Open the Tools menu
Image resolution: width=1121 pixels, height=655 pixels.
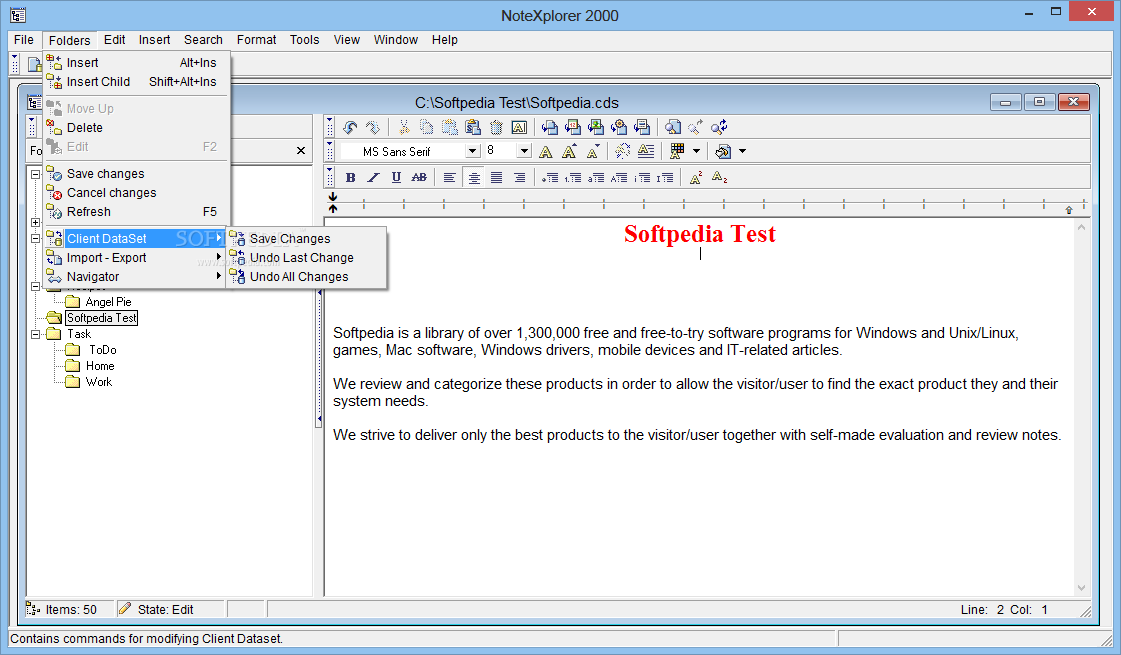pyautogui.click(x=305, y=40)
